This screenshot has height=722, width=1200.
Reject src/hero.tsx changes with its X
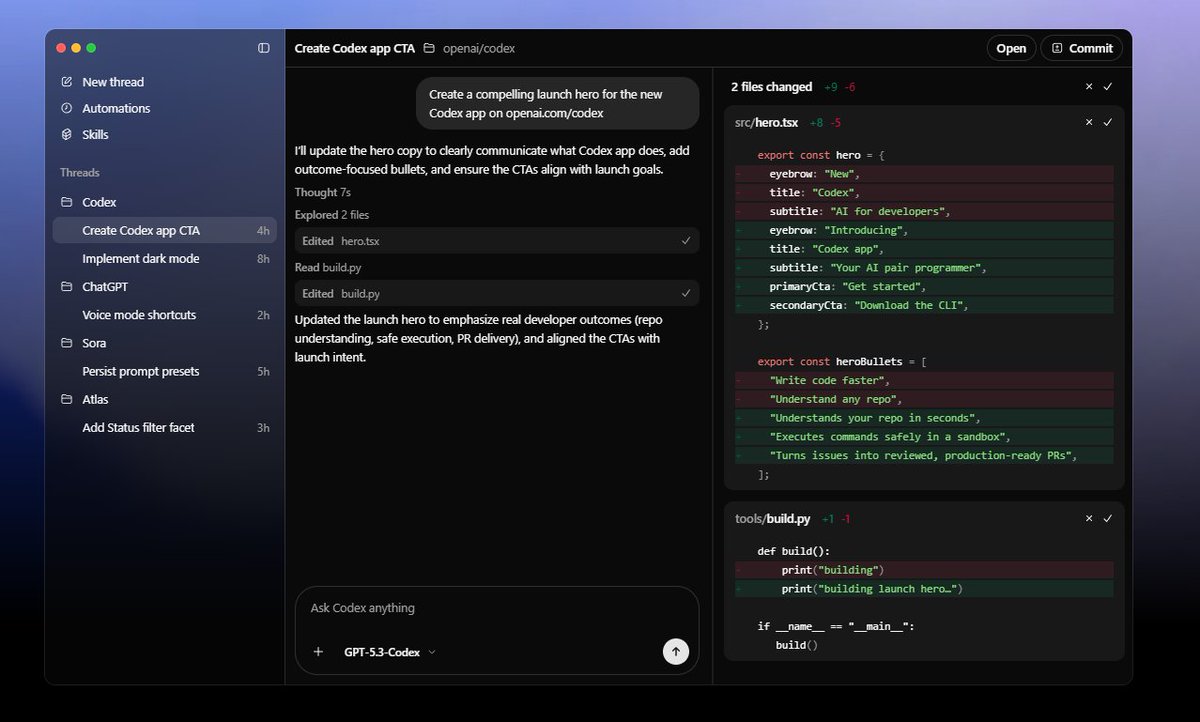(1089, 122)
